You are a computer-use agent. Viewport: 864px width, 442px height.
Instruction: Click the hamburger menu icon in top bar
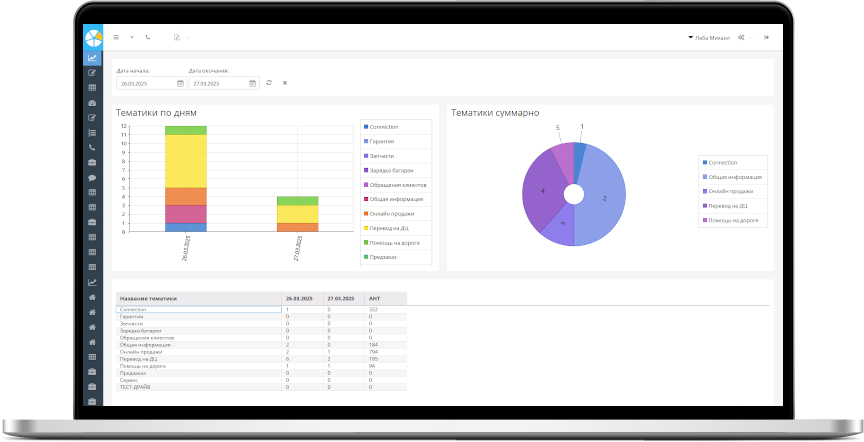pos(116,37)
